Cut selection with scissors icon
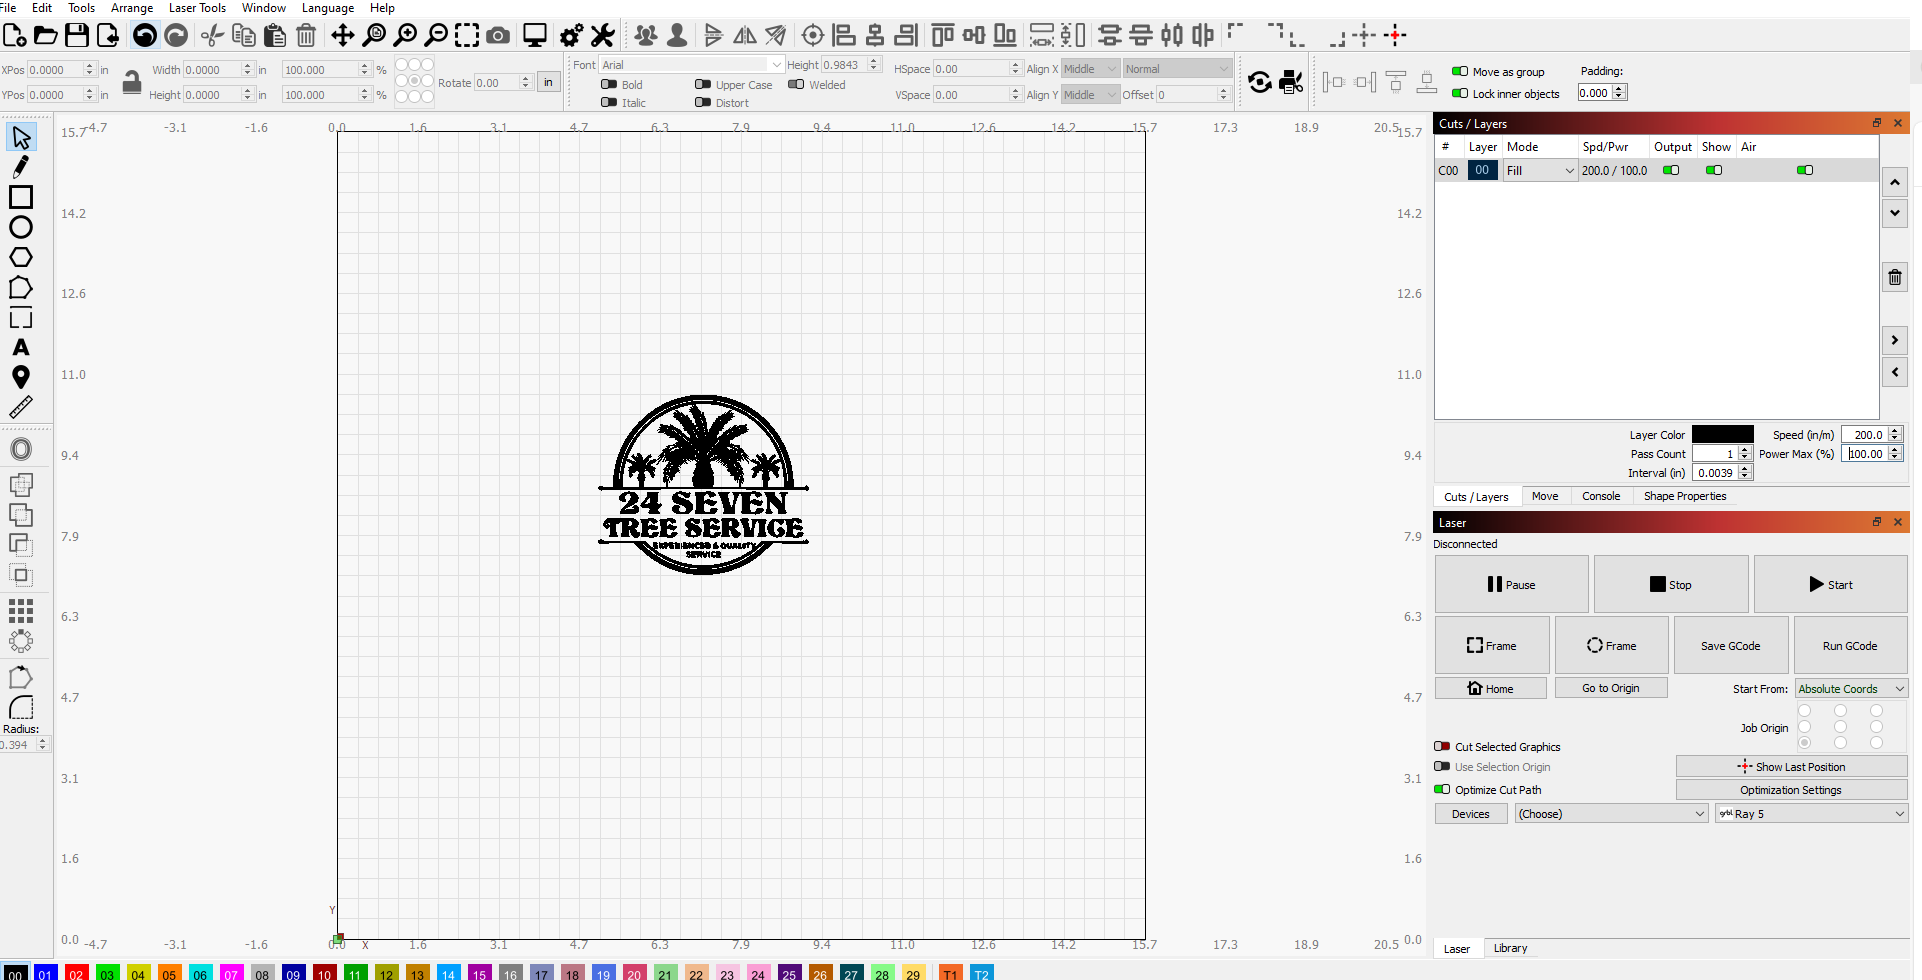 (212, 36)
